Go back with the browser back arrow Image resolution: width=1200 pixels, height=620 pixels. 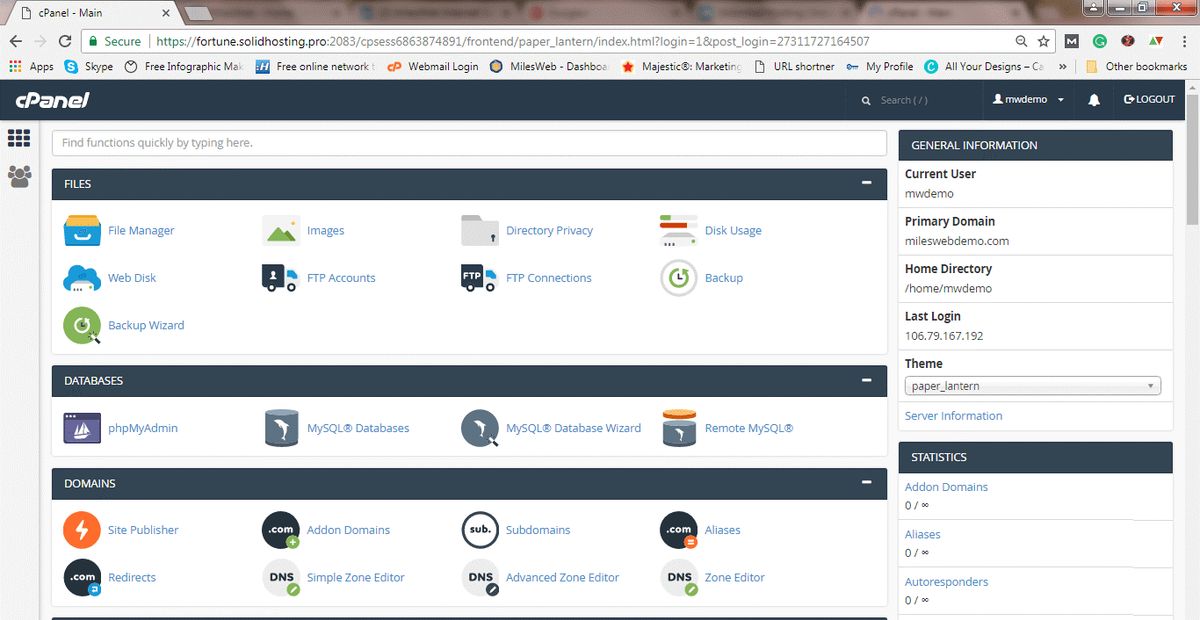15,41
